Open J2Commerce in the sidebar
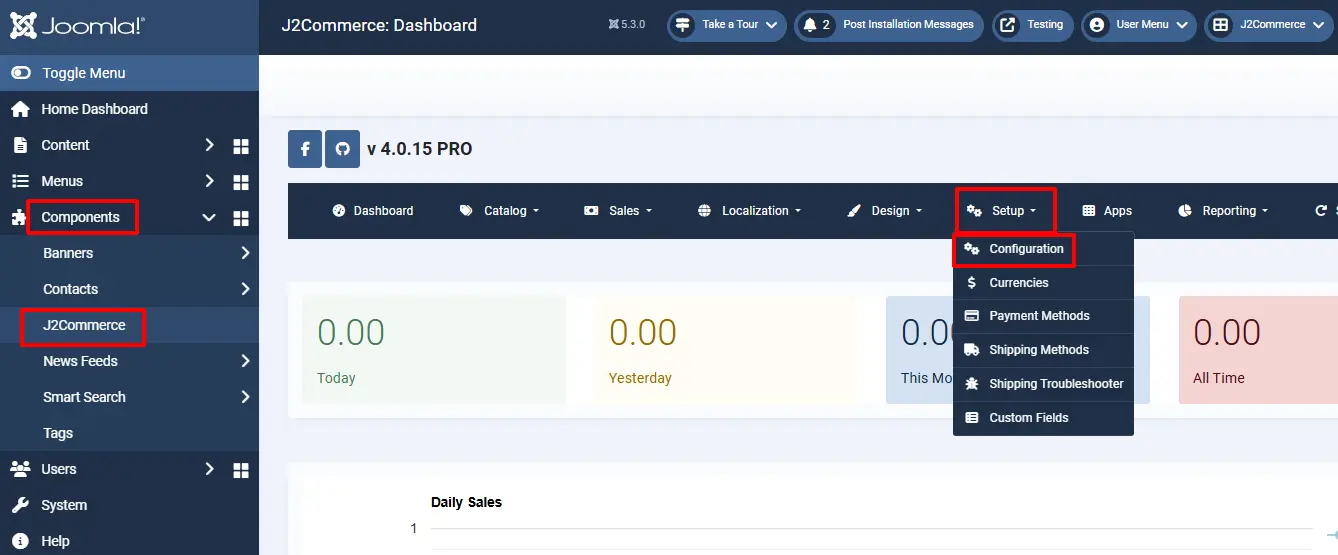 point(84,325)
